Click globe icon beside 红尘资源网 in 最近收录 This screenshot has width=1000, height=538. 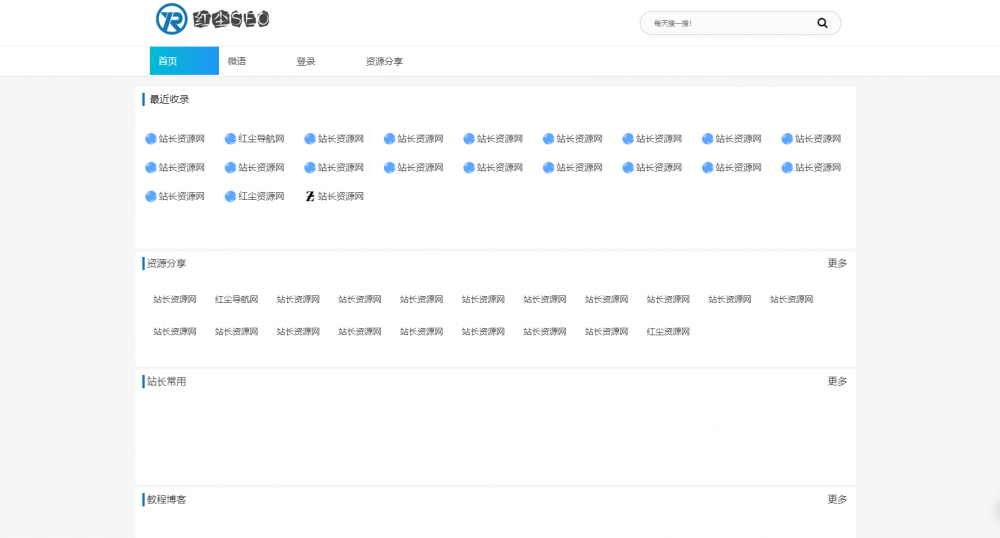click(230, 197)
